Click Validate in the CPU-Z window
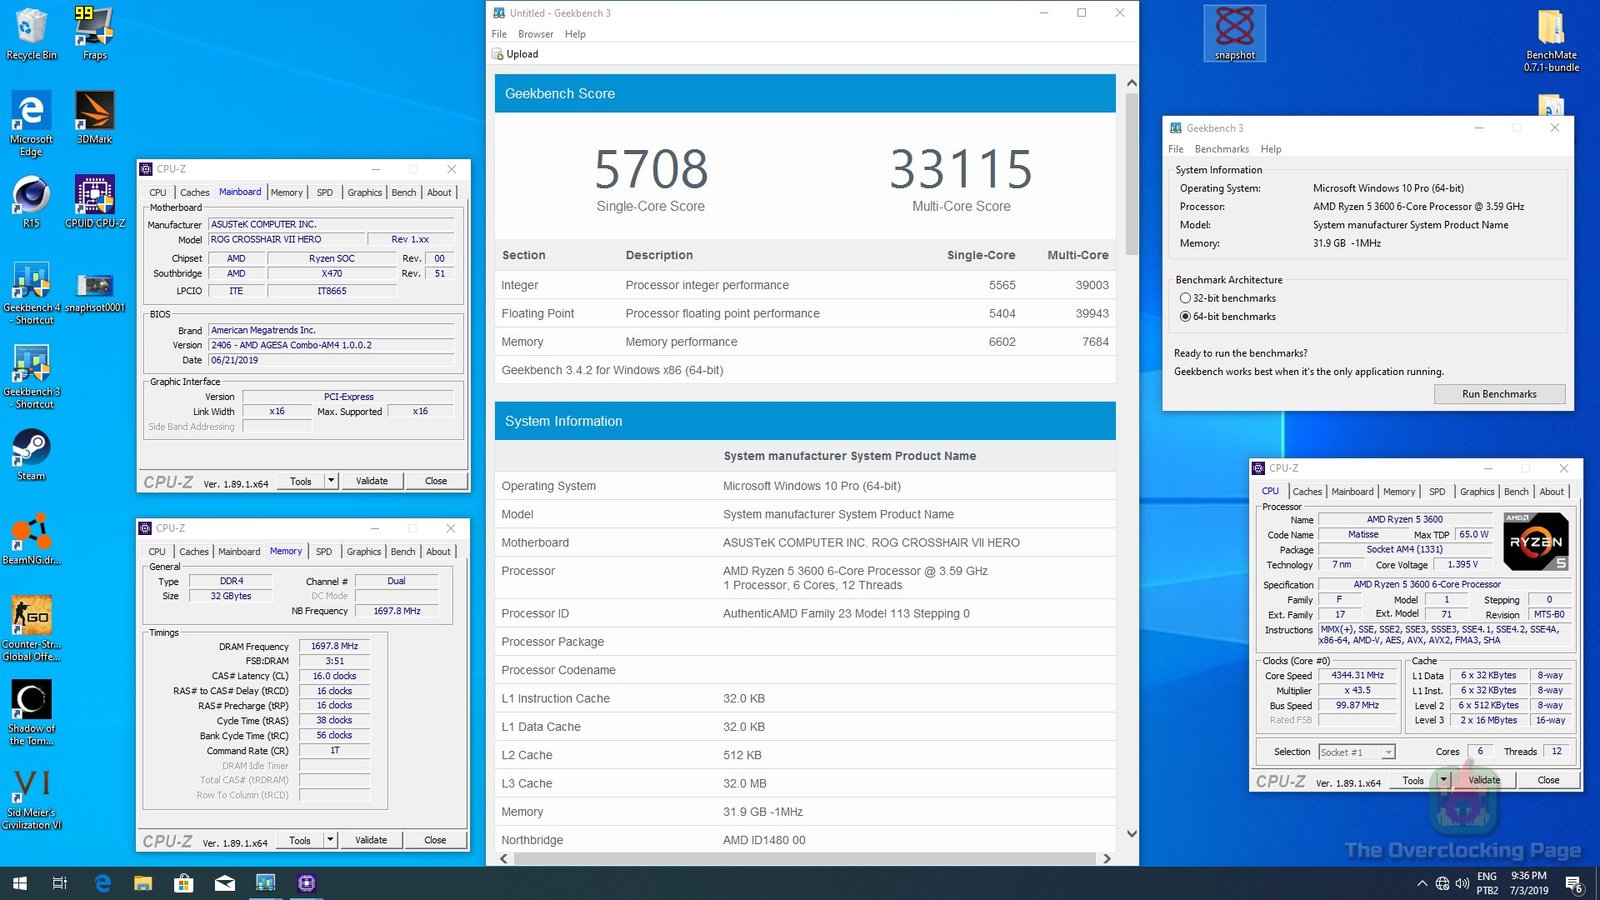This screenshot has height=900, width=1600. [1484, 780]
